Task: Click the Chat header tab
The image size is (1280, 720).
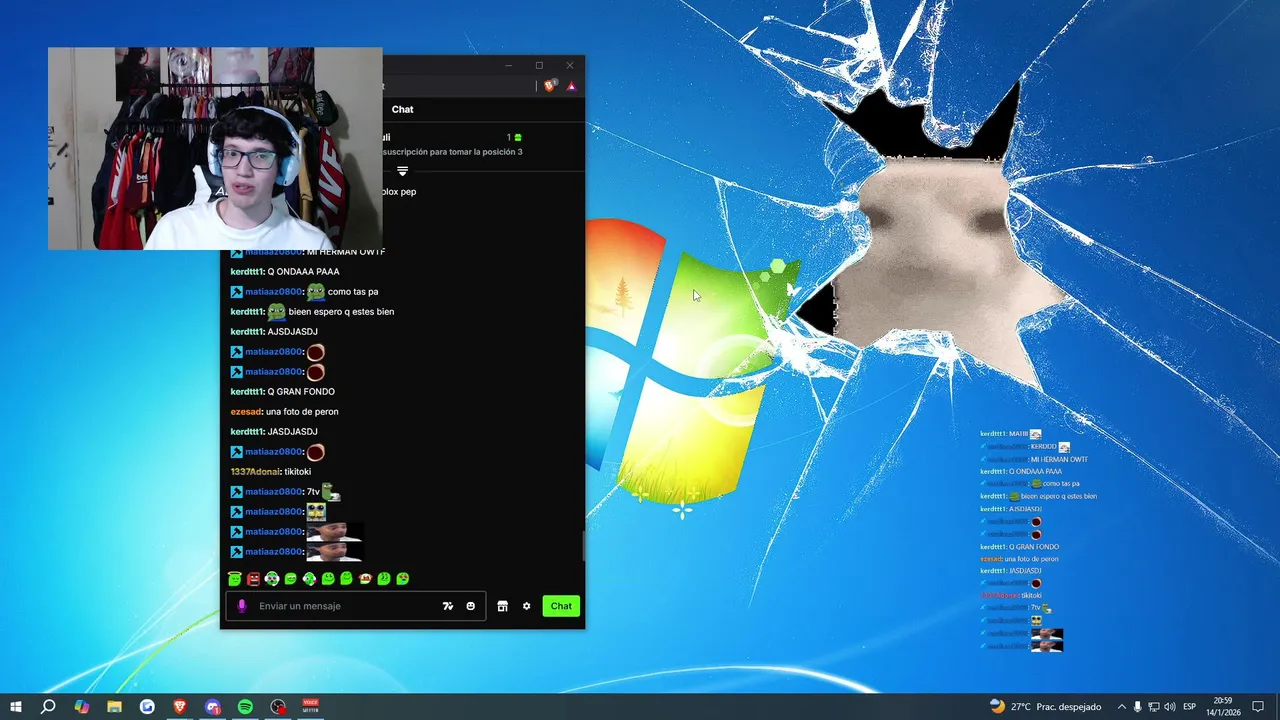Action: point(402,109)
